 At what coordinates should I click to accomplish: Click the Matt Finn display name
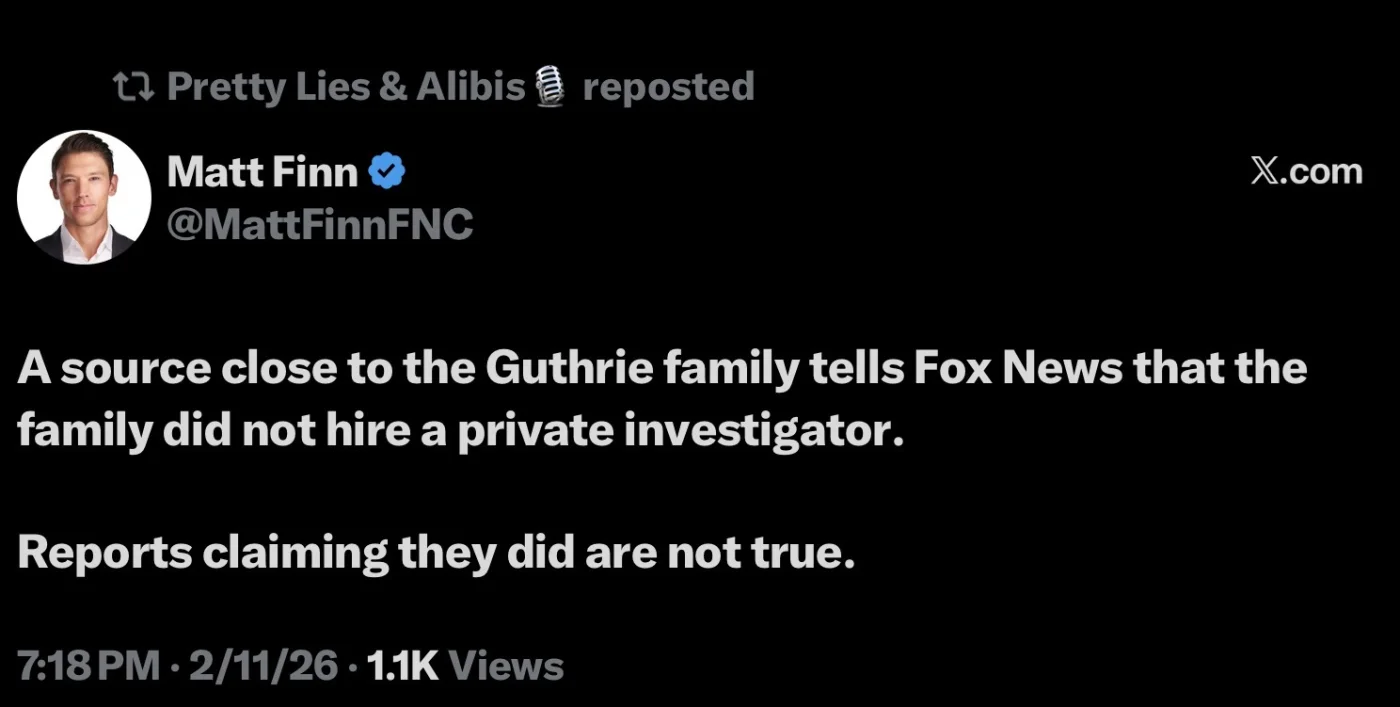262,173
